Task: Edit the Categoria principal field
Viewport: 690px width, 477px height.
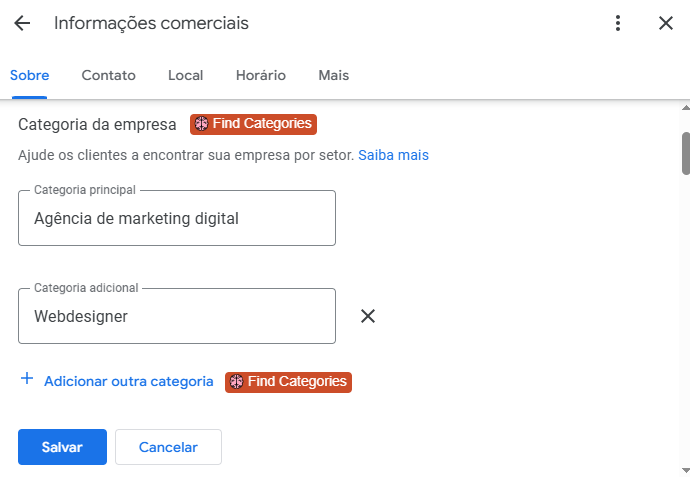Action: (x=177, y=218)
